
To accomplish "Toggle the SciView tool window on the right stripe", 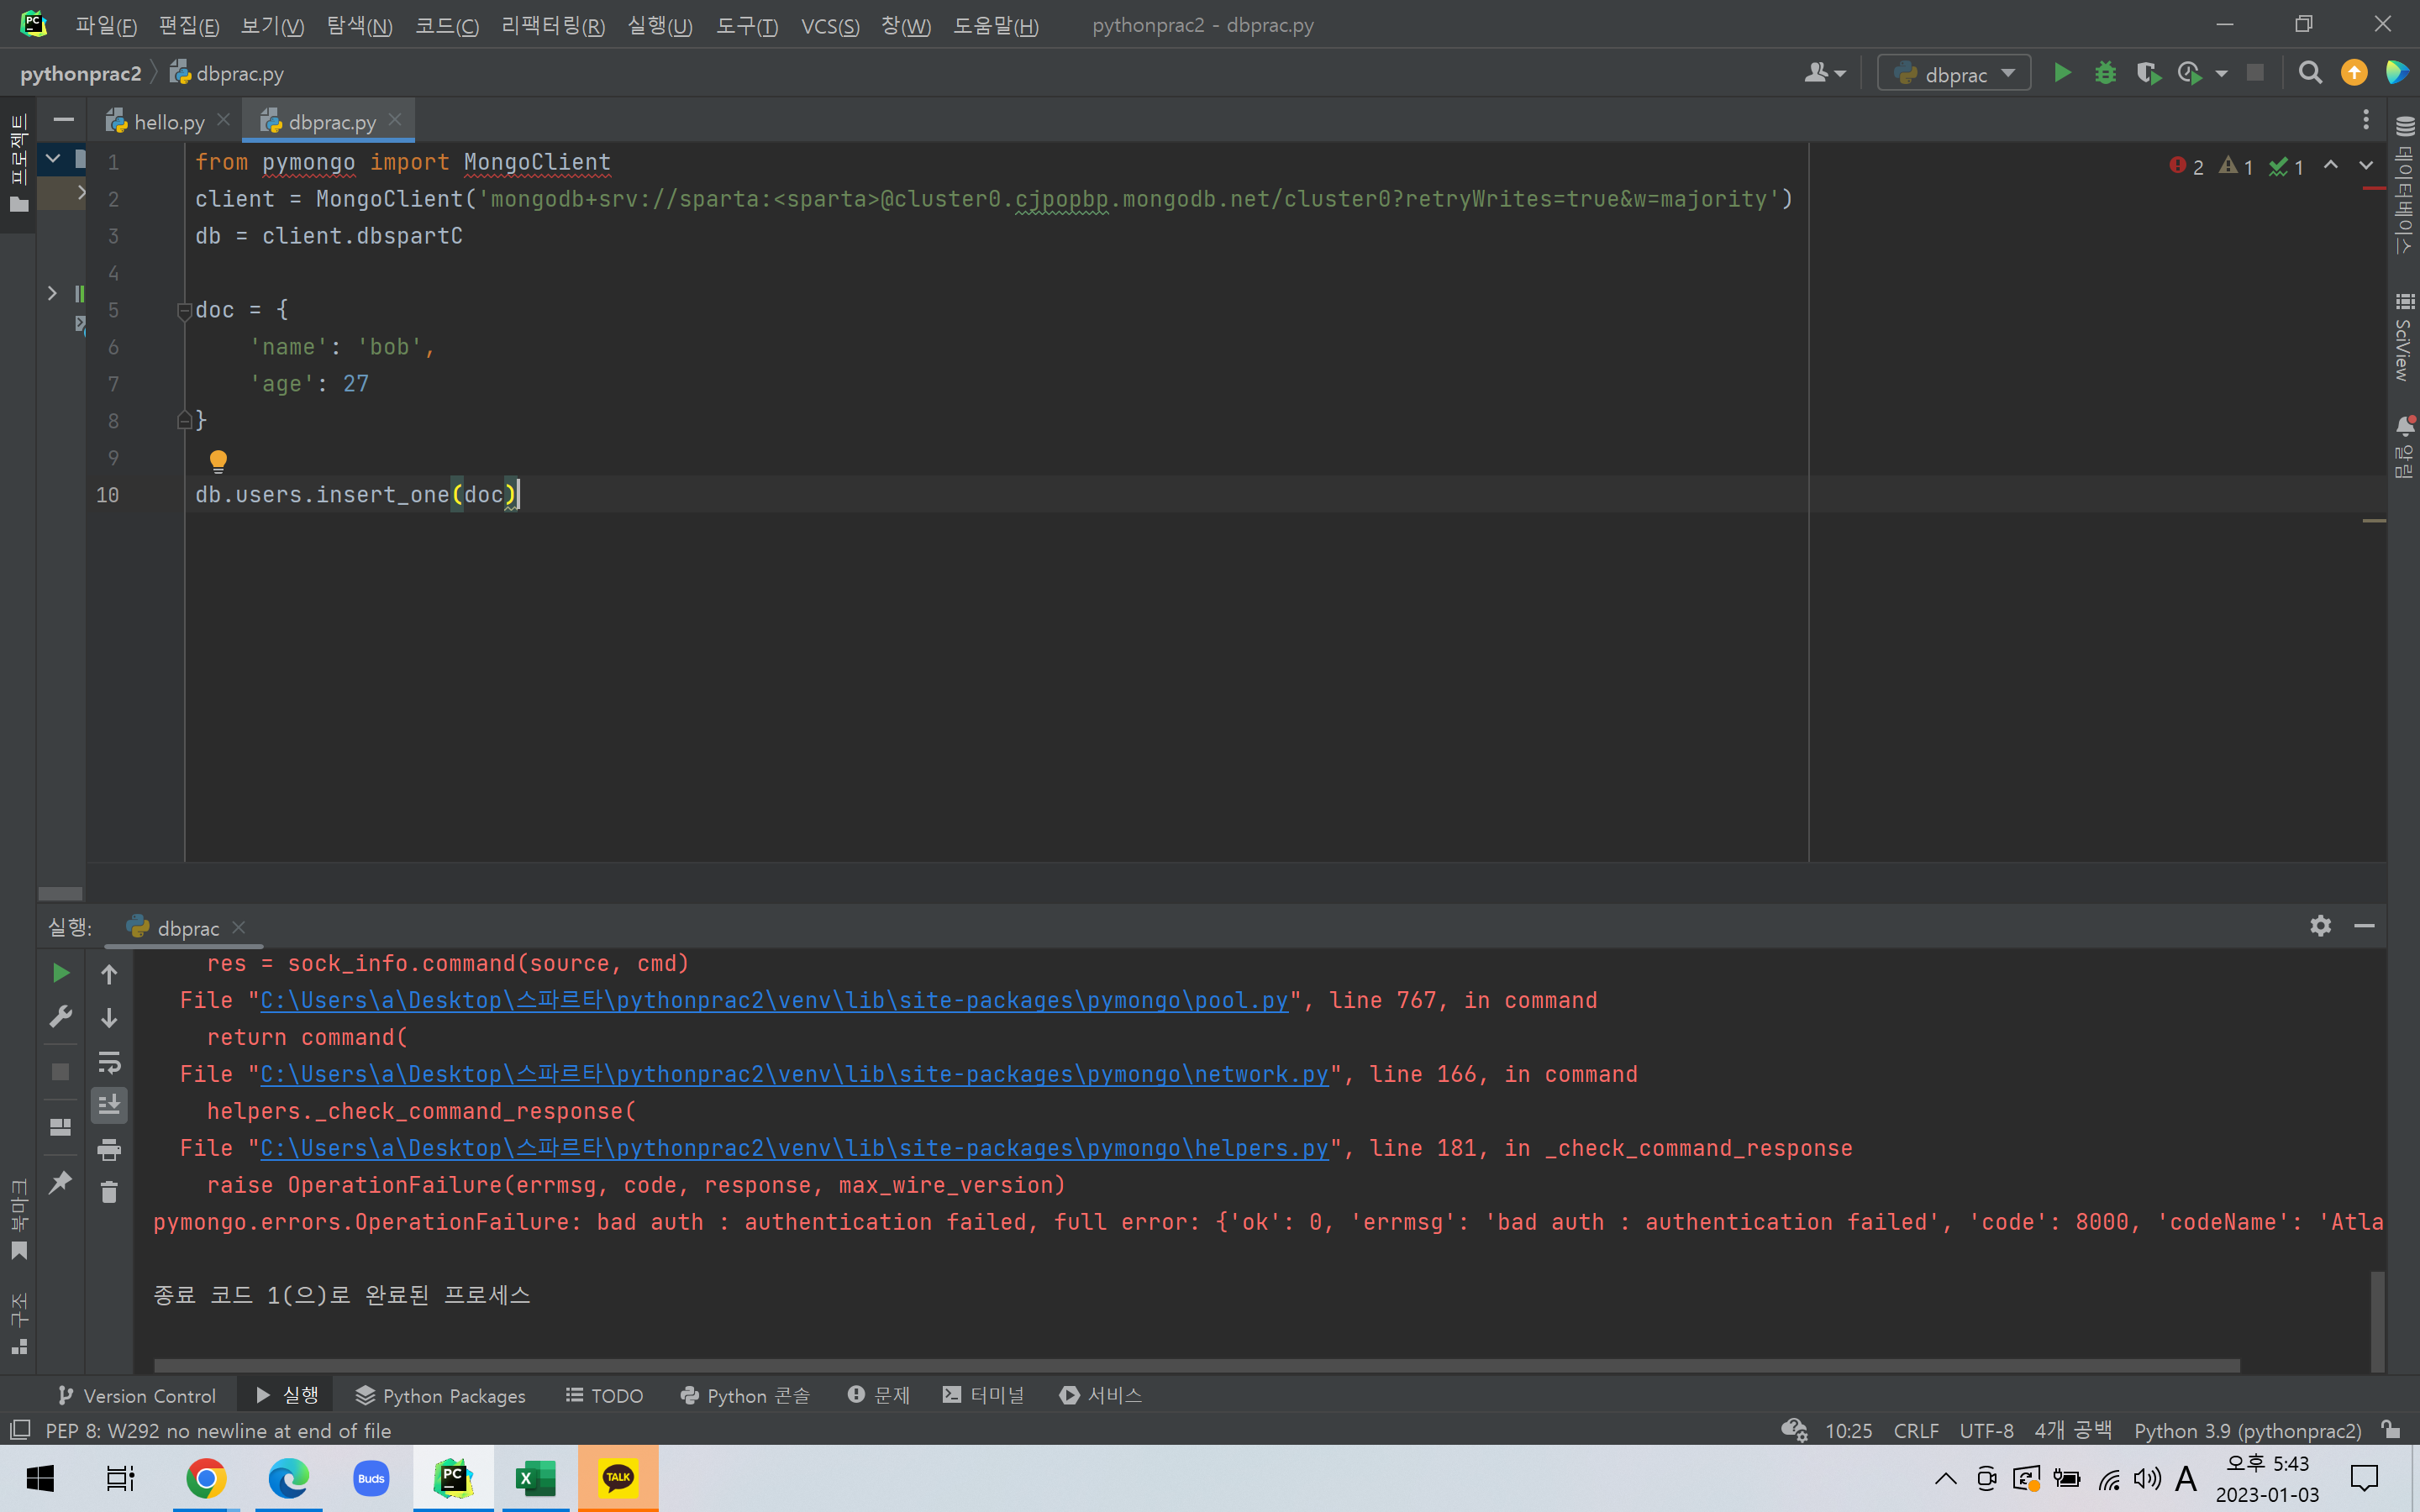I will [2404, 337].
